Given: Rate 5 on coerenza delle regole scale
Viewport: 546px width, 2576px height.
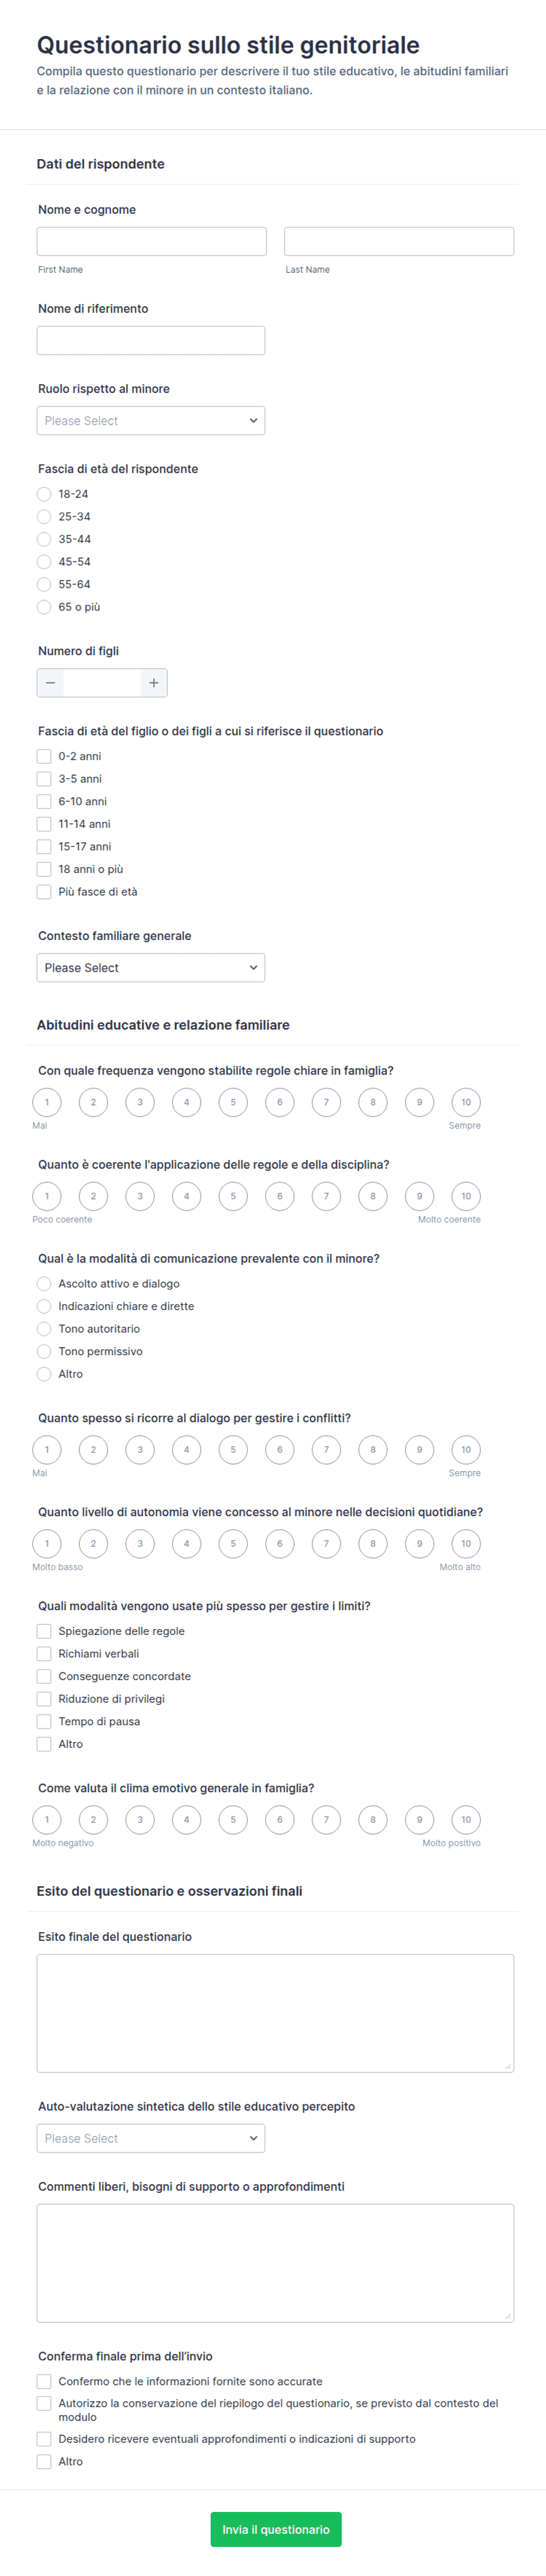Looking at the screenshot, I should tap(233, 1196).
